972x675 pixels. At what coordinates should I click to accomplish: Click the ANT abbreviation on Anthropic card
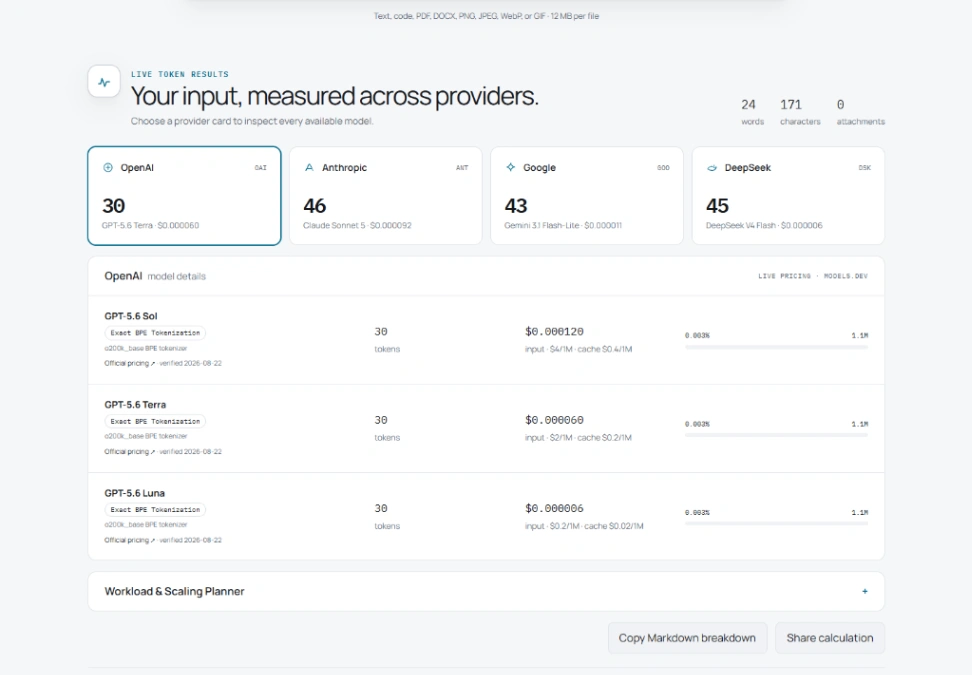point(462,167)
